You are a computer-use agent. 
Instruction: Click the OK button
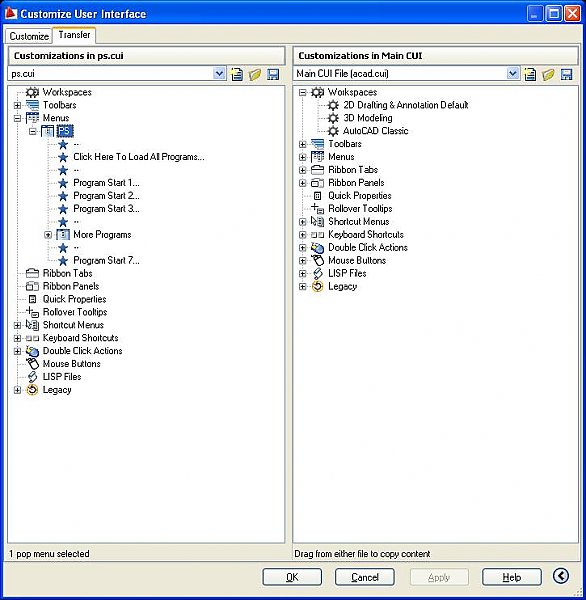[292, 577]
